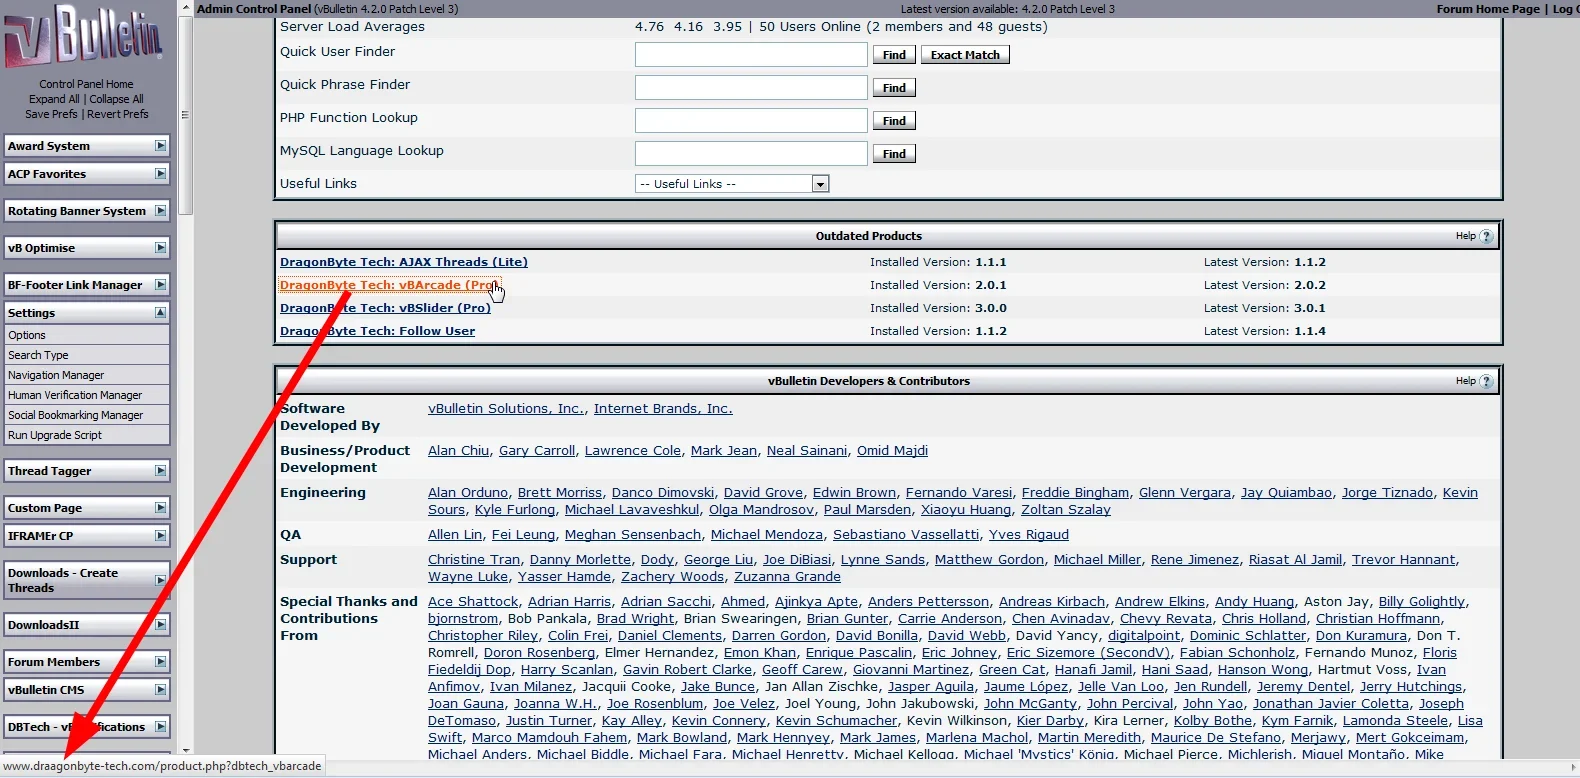Open Help icon for Outdated Products
Screen dimensions: 1580x778
pyautogui.click(x=1486, y=236)
